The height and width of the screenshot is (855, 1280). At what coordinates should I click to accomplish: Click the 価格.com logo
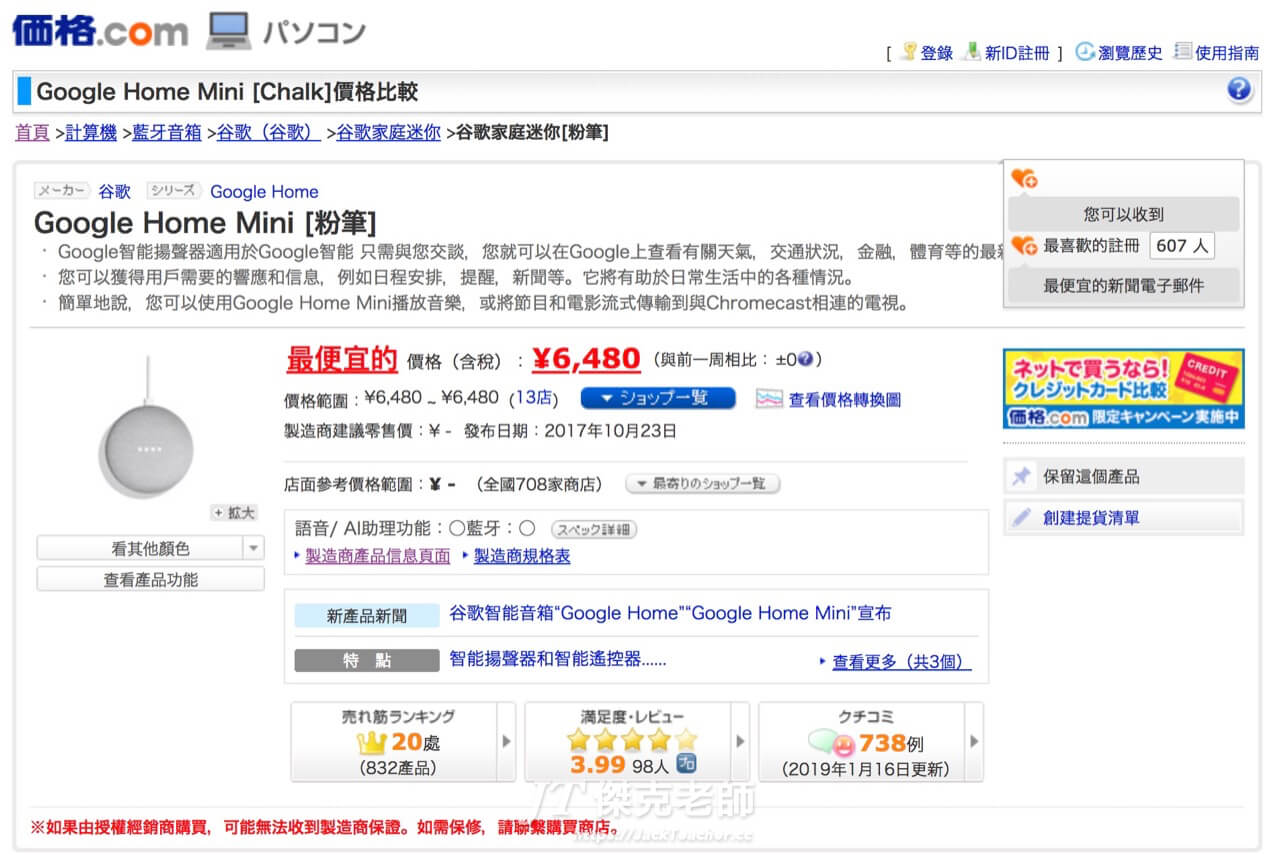click(100, 30)
